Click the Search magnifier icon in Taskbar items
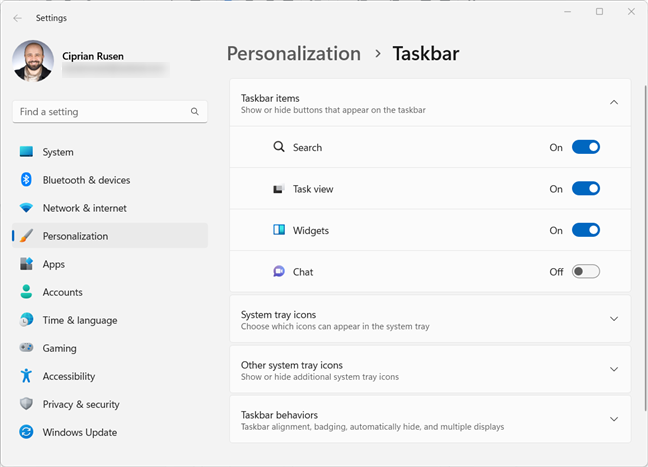 click(279, 147)
